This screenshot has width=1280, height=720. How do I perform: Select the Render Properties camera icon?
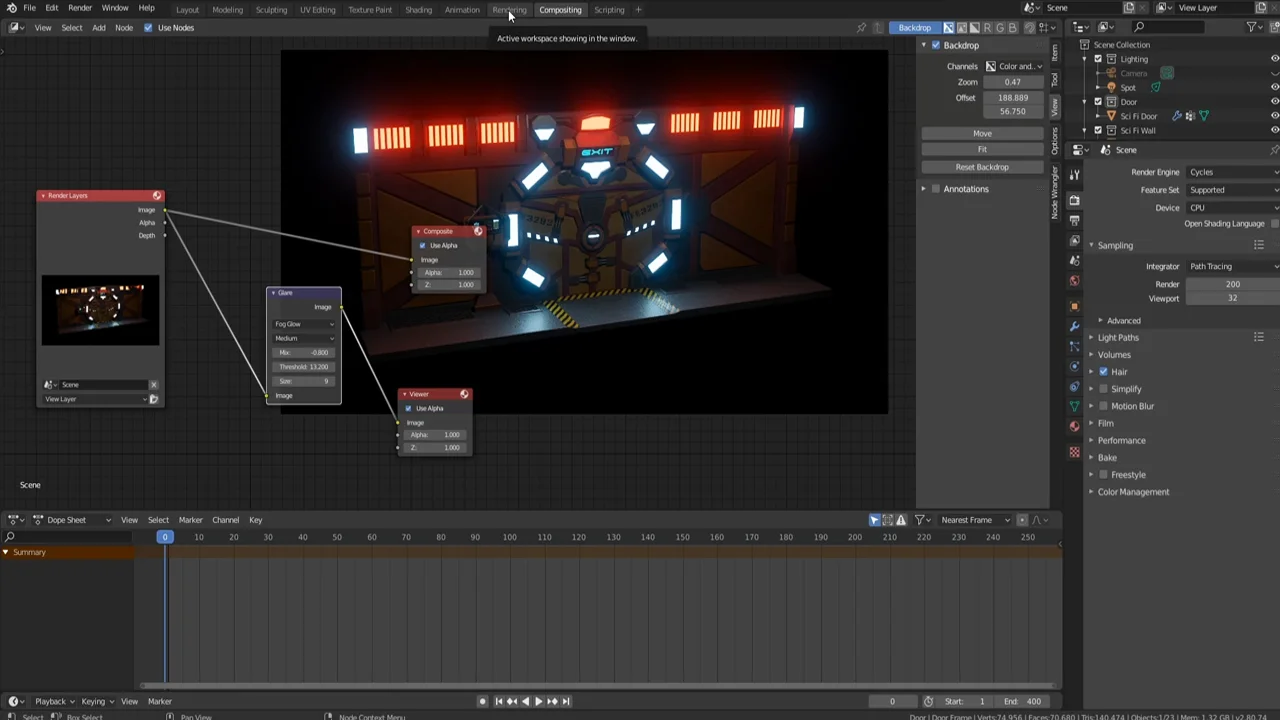[x=1074, y=199]
